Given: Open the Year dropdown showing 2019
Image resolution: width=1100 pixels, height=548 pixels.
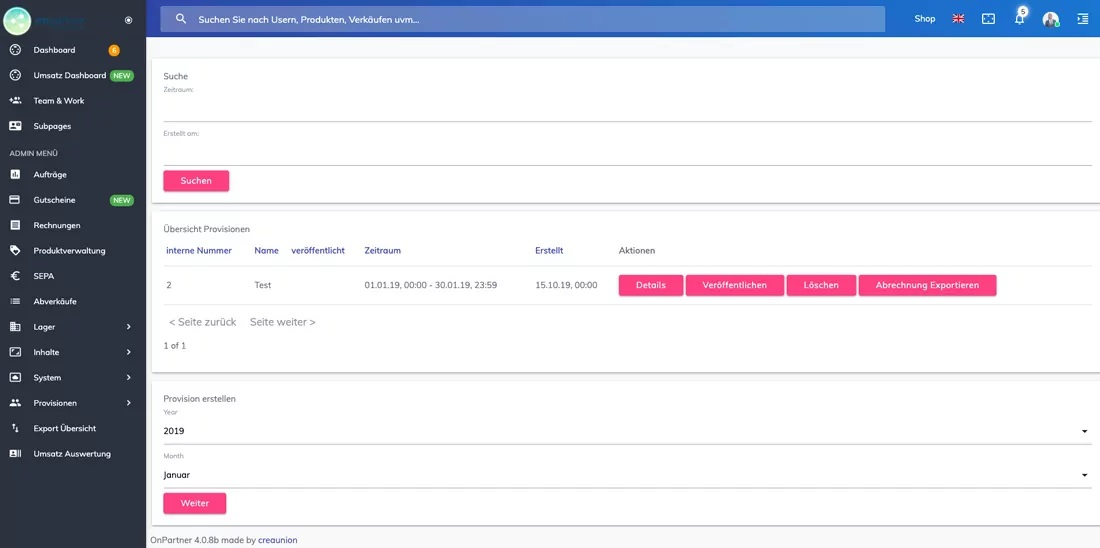Looking at the screenshot, I should 627,431.
